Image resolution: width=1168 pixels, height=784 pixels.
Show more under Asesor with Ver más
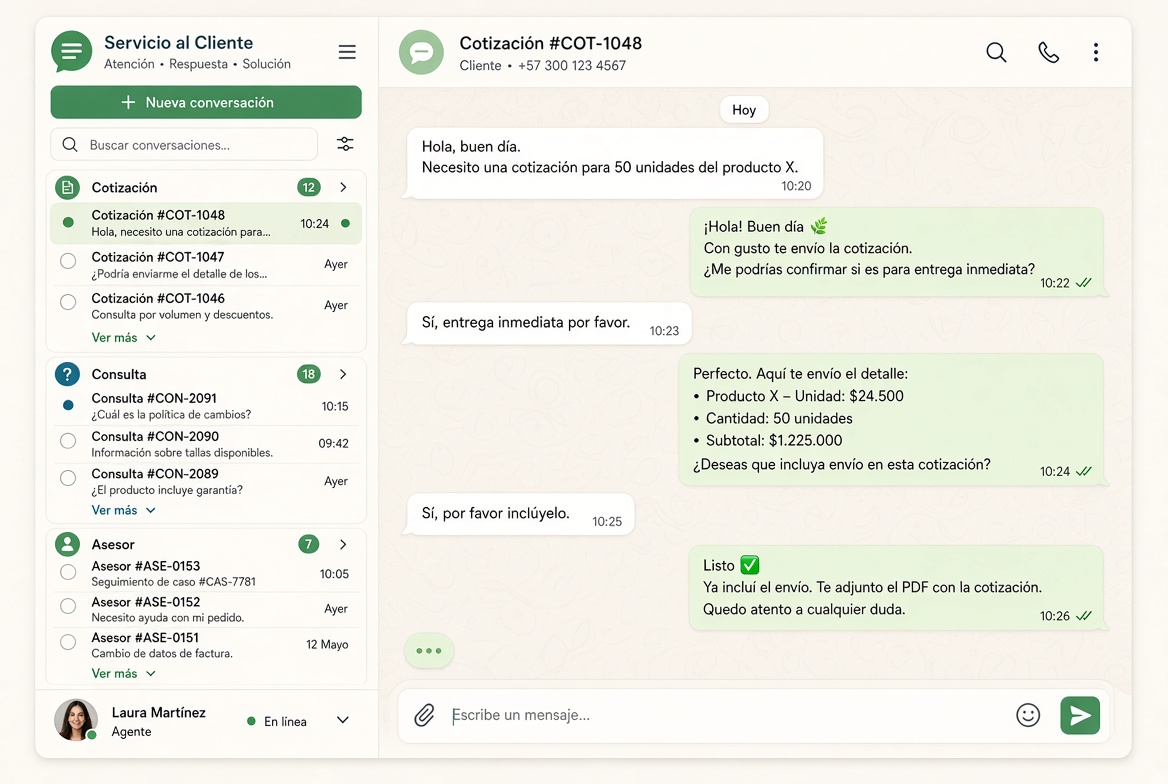[124, 674]
